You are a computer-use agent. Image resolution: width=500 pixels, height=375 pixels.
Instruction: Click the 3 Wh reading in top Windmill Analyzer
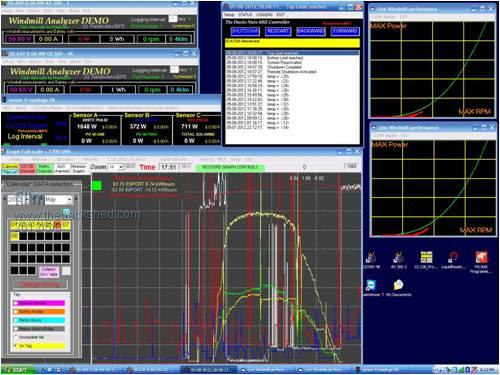point(117,39)
